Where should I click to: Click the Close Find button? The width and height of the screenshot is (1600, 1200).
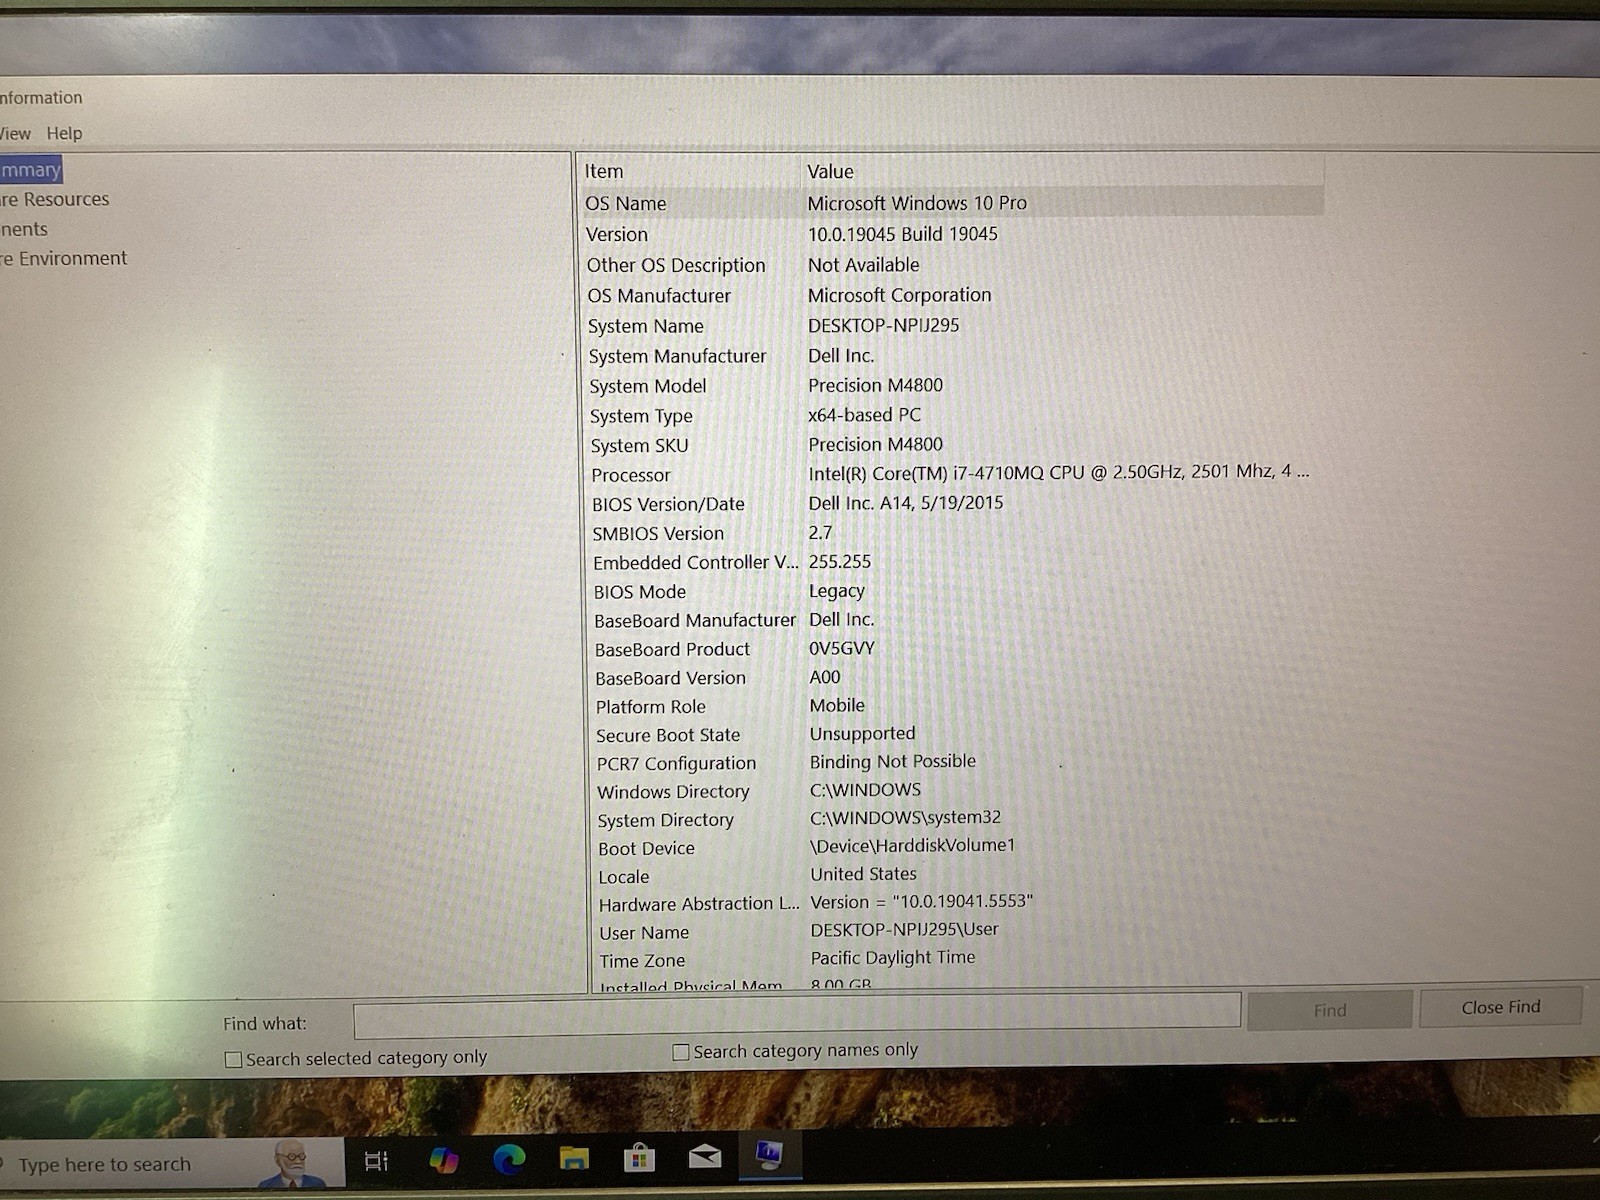pos(1501,1007)
